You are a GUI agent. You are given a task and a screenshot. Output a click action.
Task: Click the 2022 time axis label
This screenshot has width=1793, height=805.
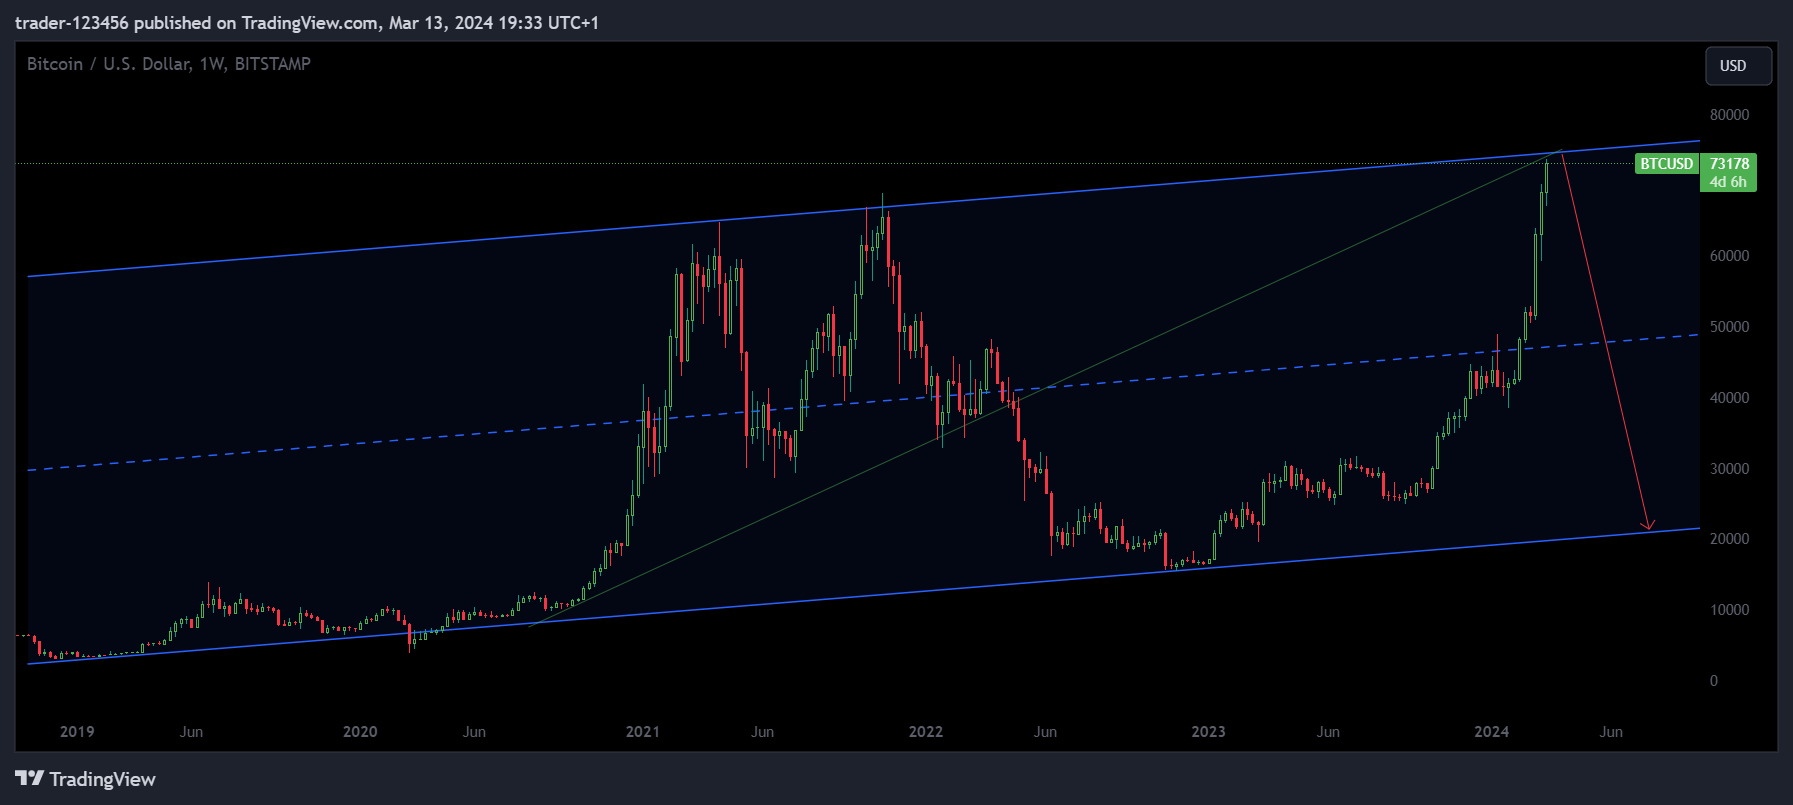click(x=926, y=732)
